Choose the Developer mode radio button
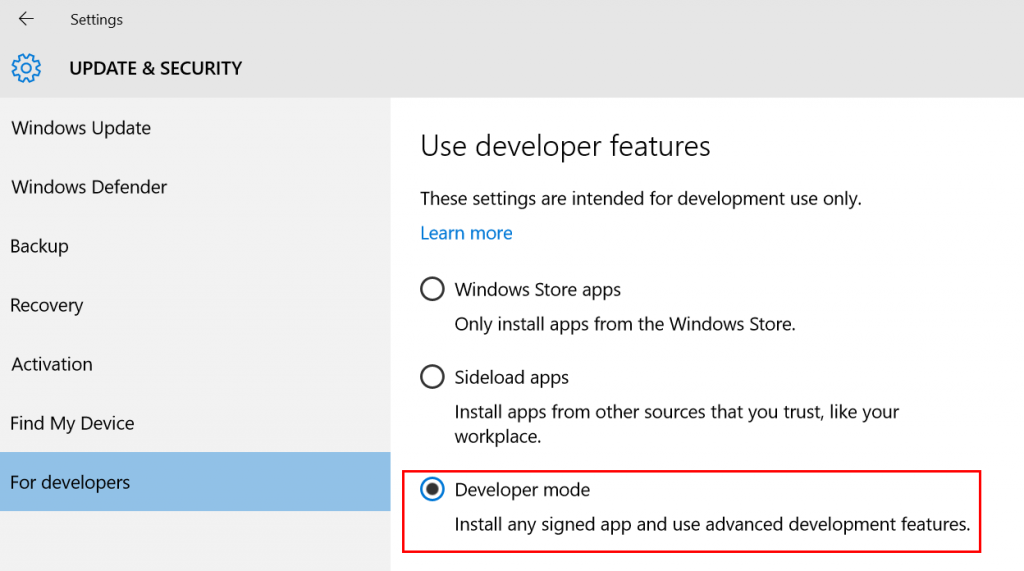This screenshot has height=571, width=1024. 432,490
